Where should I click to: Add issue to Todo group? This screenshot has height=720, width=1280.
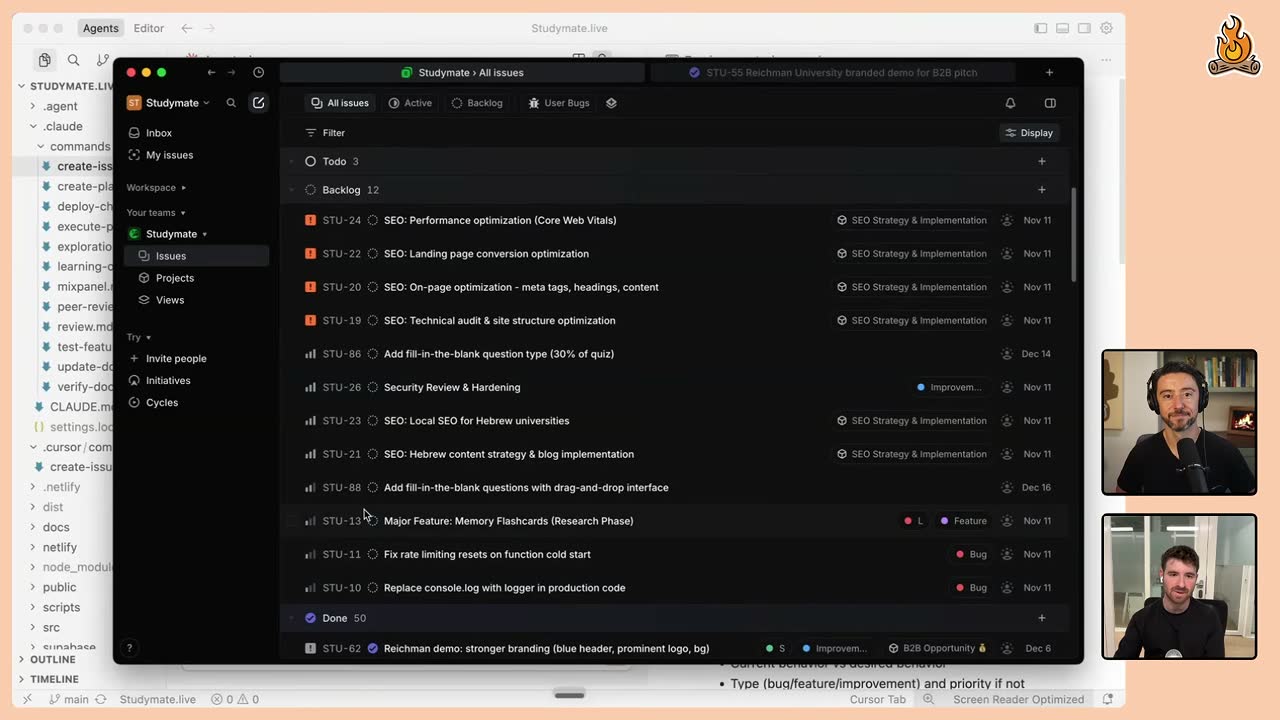pos(1042,161)
